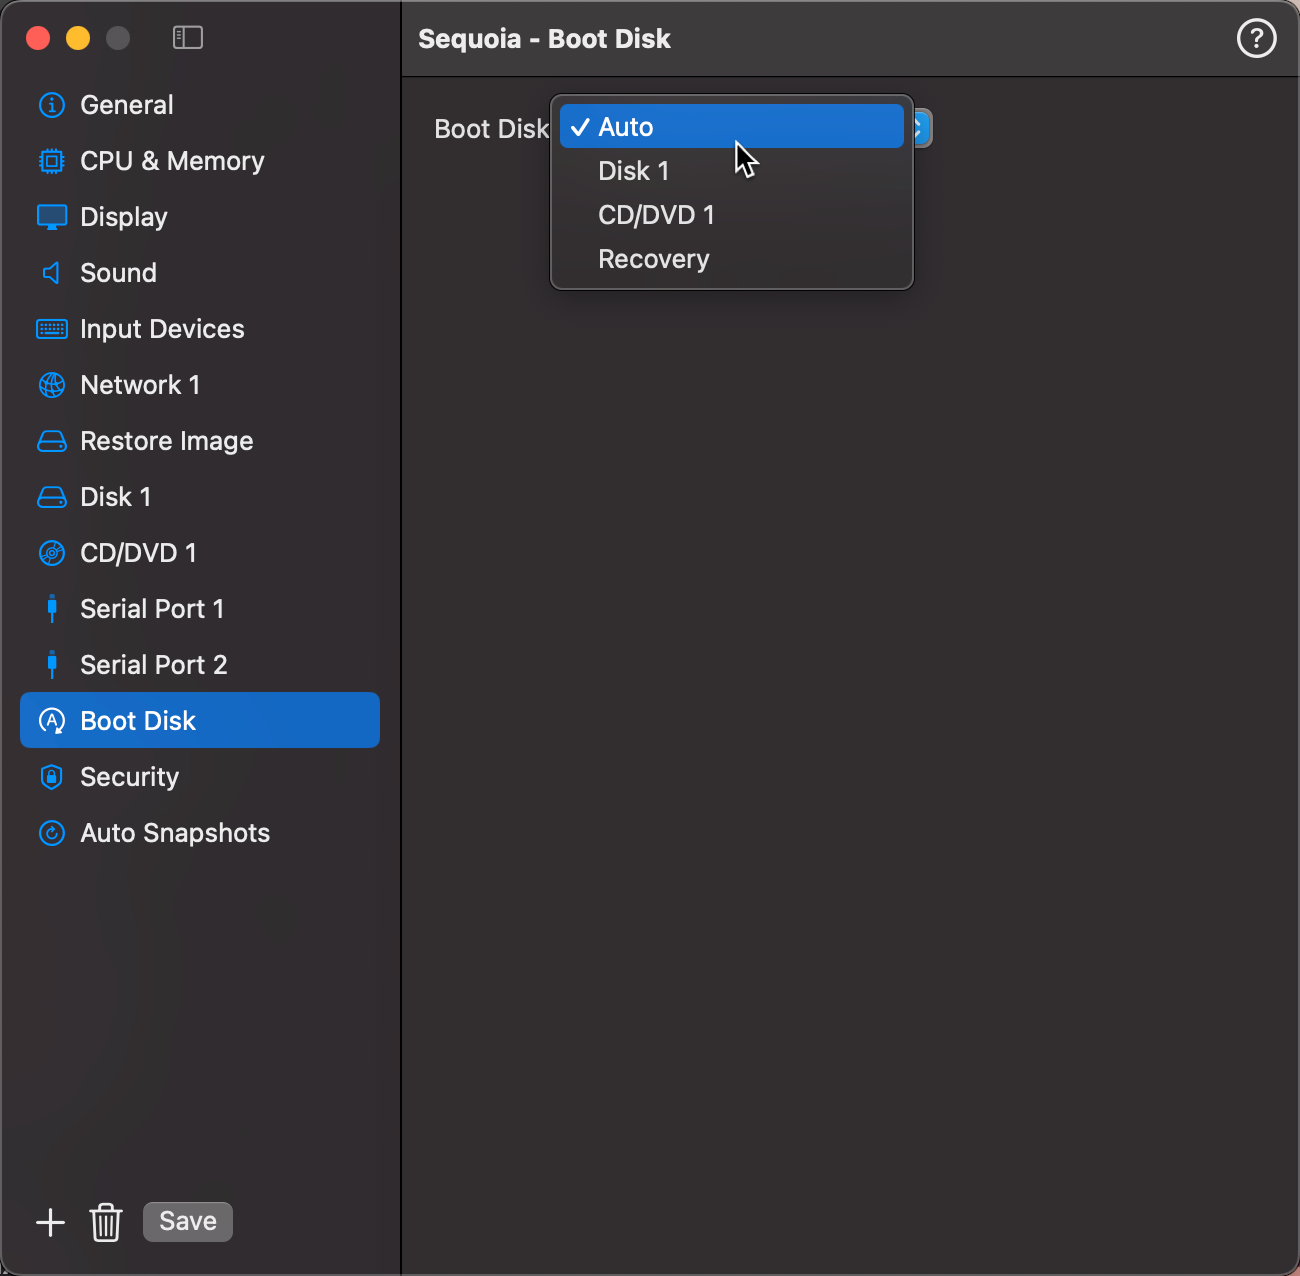Select the Display monitor icon
The image size is (1300, 1276).
tap(51, 217)
